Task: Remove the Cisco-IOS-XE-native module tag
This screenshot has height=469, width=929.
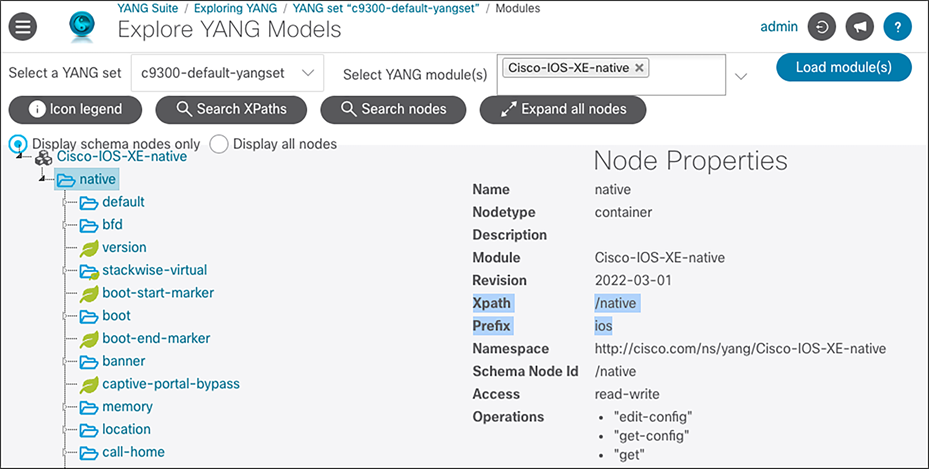Action: [x=639, y=68]
